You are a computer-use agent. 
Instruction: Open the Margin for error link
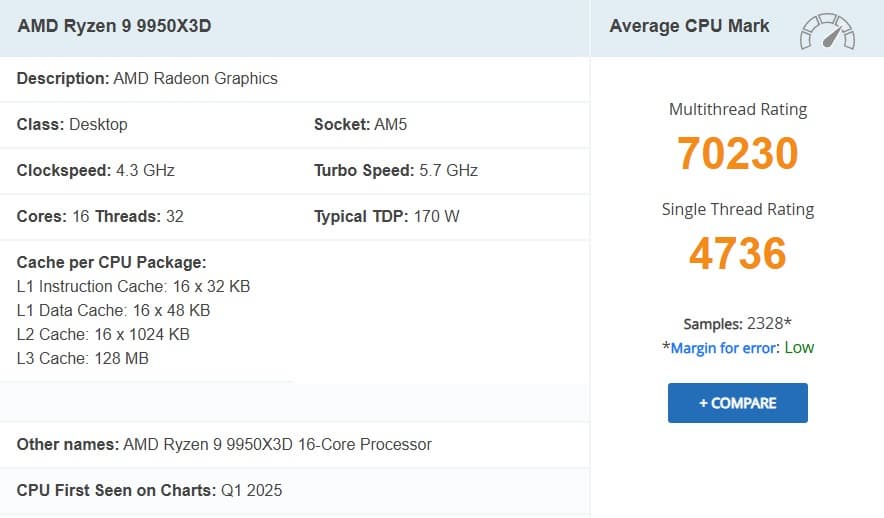click(723, 348)
